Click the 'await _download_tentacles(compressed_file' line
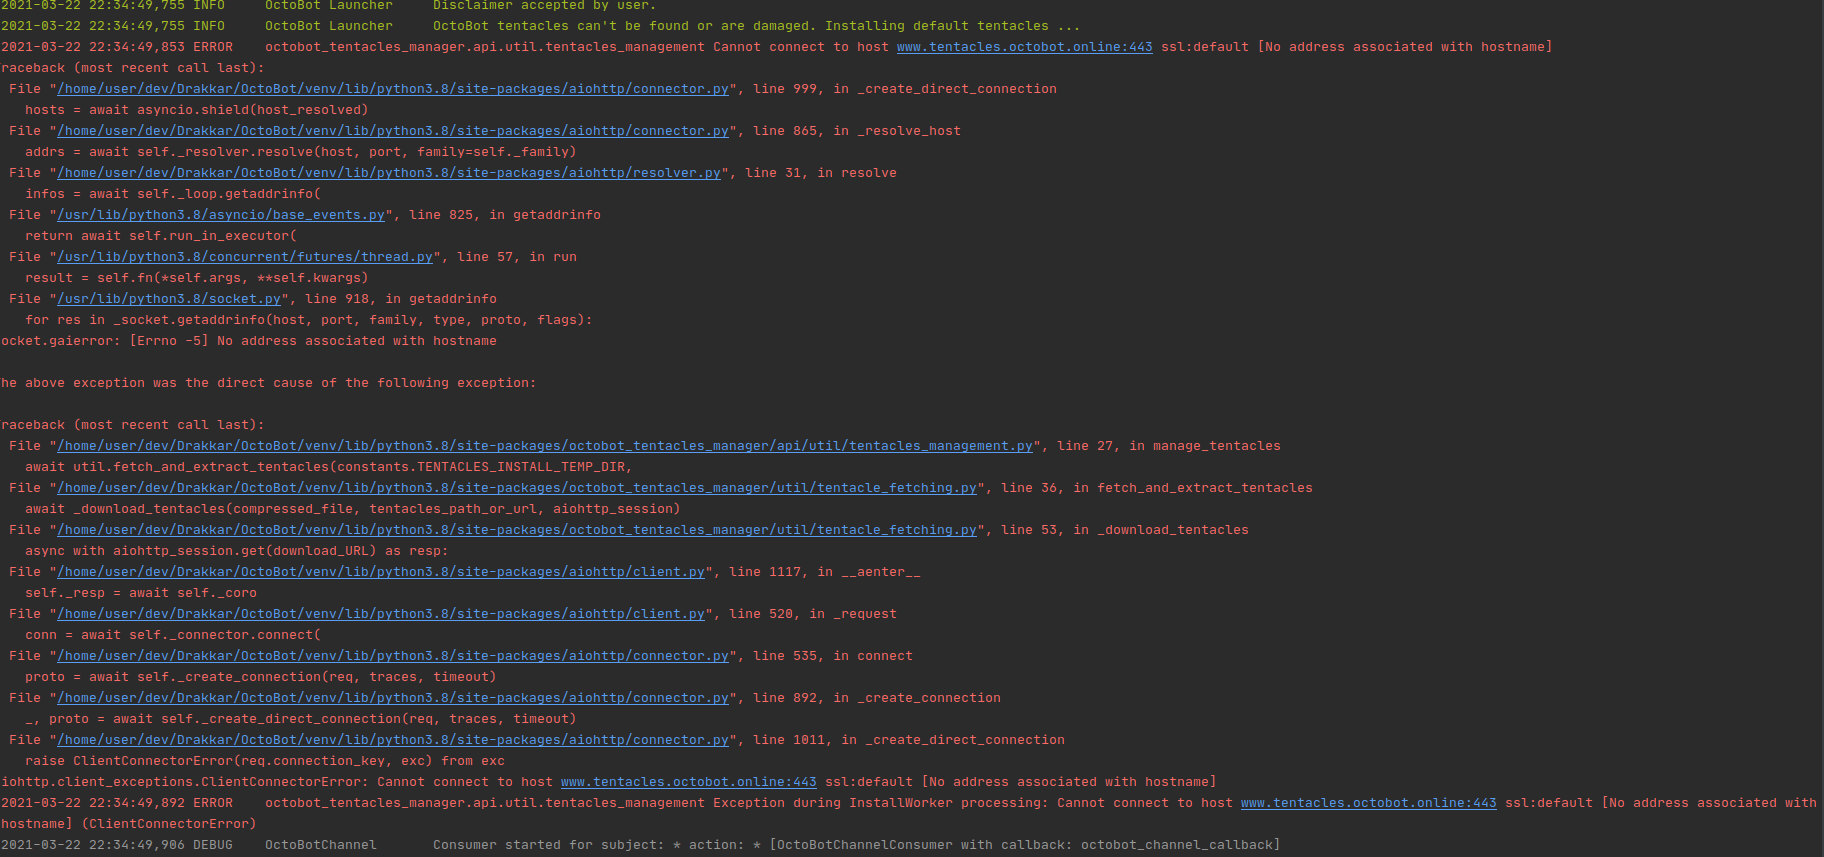This screenshot has height=857, width=1824. click(x=352, y=509)
